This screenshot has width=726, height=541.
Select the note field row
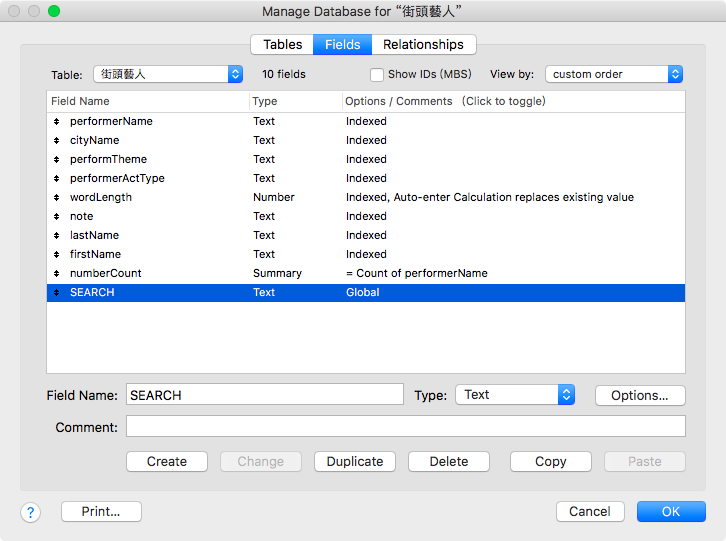(x=366, y=216)
